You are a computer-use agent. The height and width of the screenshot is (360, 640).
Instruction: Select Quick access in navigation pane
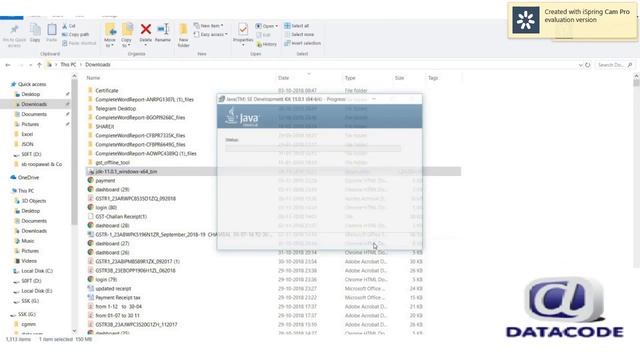click(32, 84)
